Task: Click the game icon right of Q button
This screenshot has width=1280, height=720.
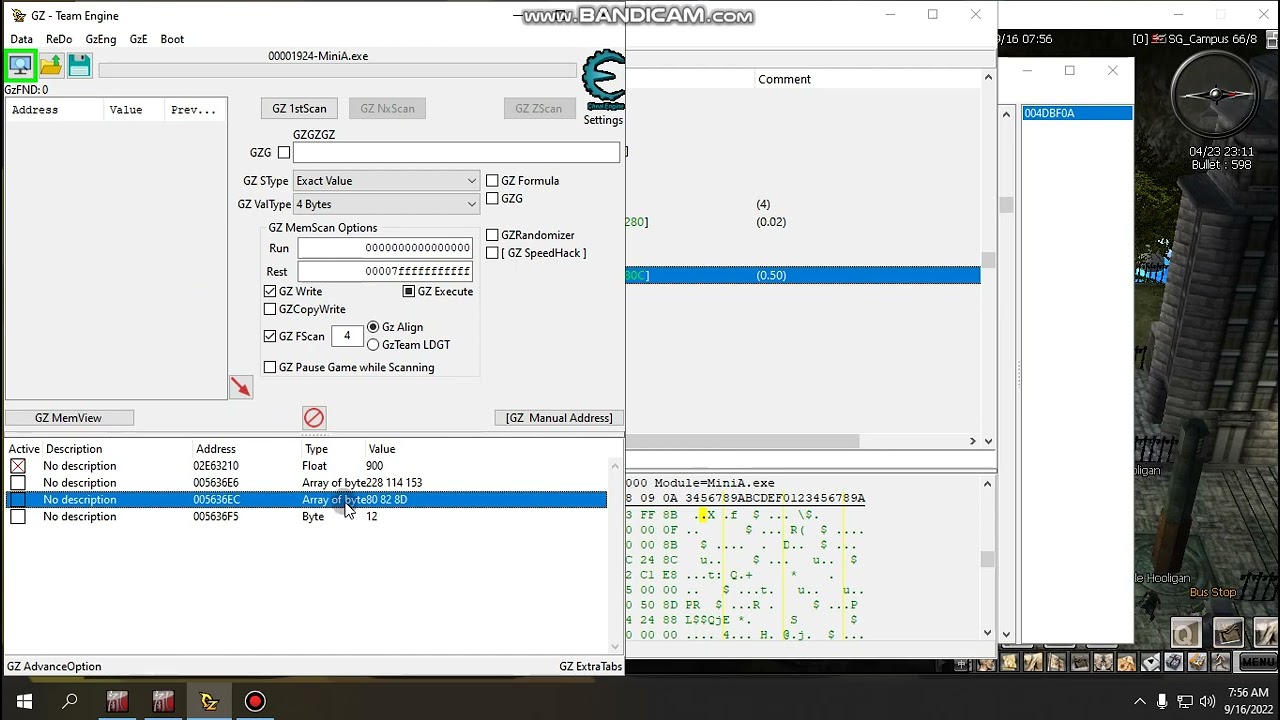Action: pos(1228,633)
